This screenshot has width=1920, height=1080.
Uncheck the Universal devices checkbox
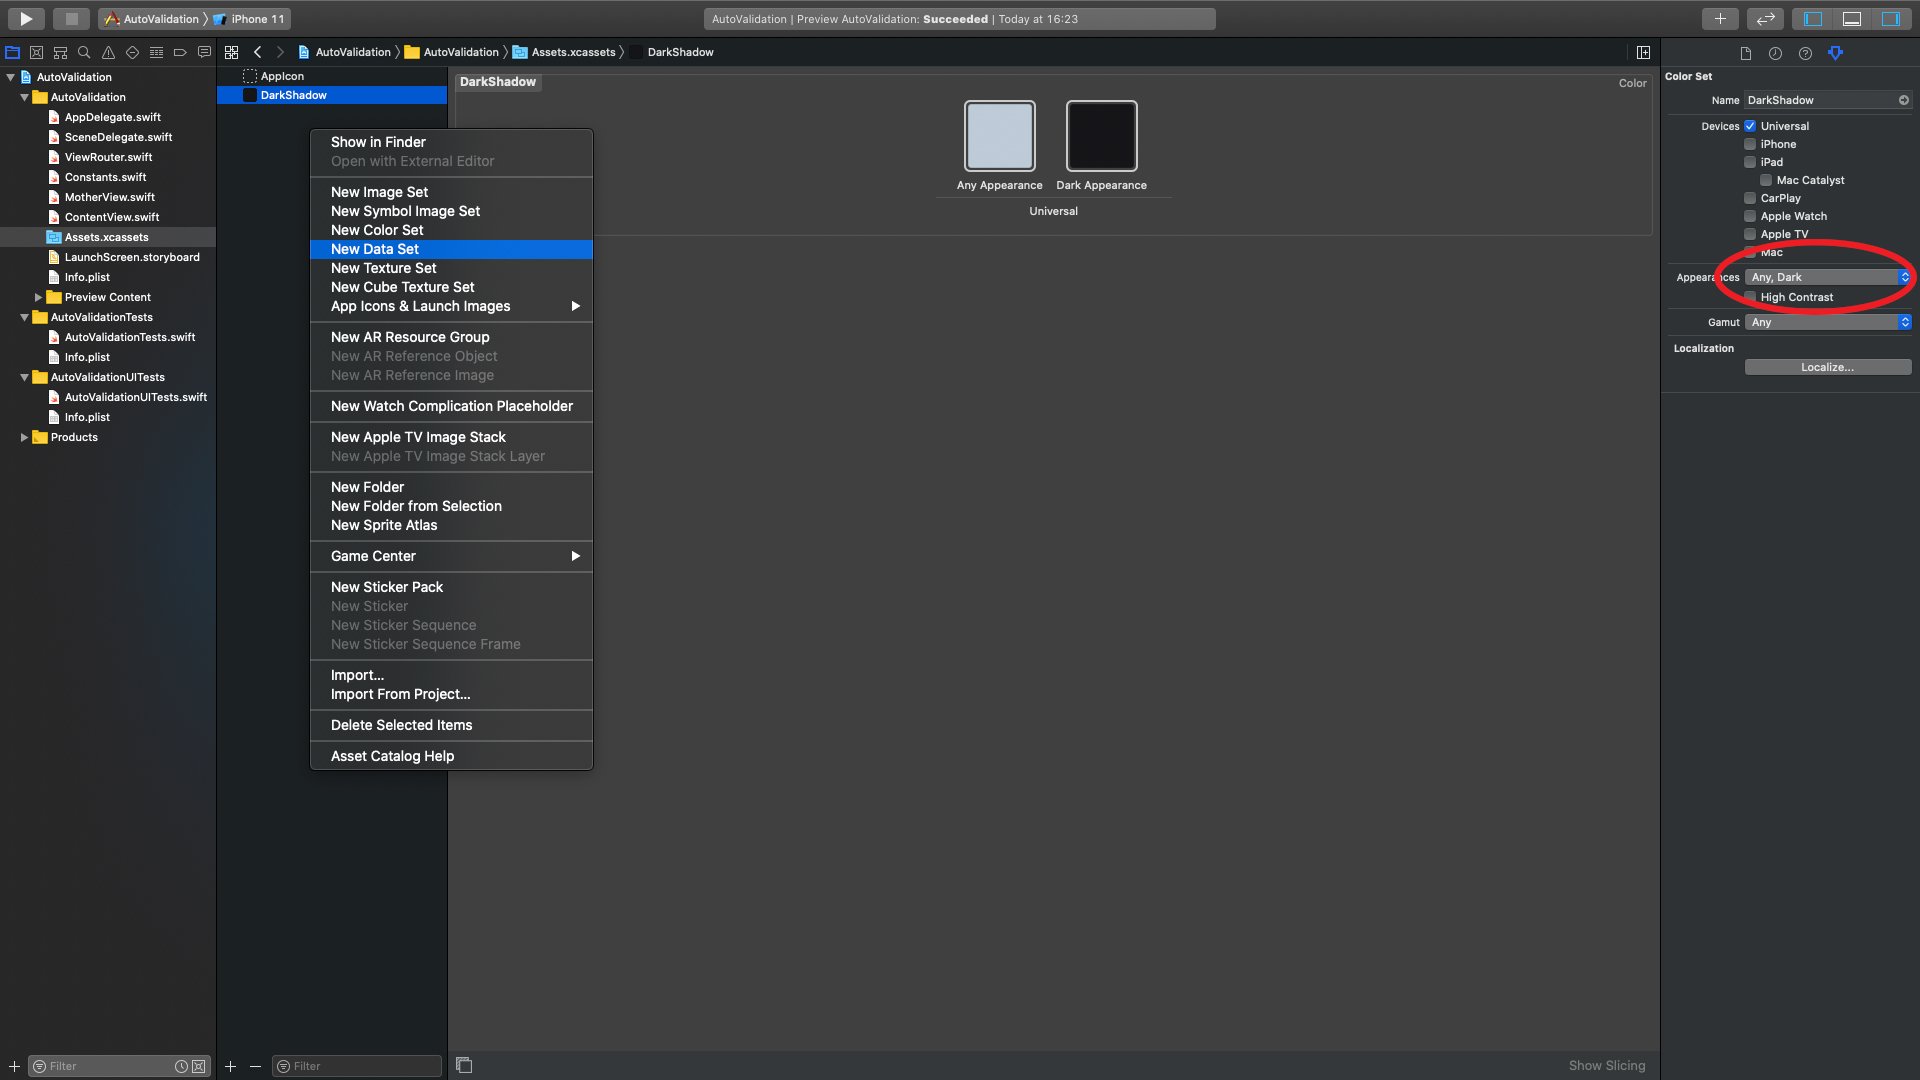pyautogui.click(x=1750, y=126)
